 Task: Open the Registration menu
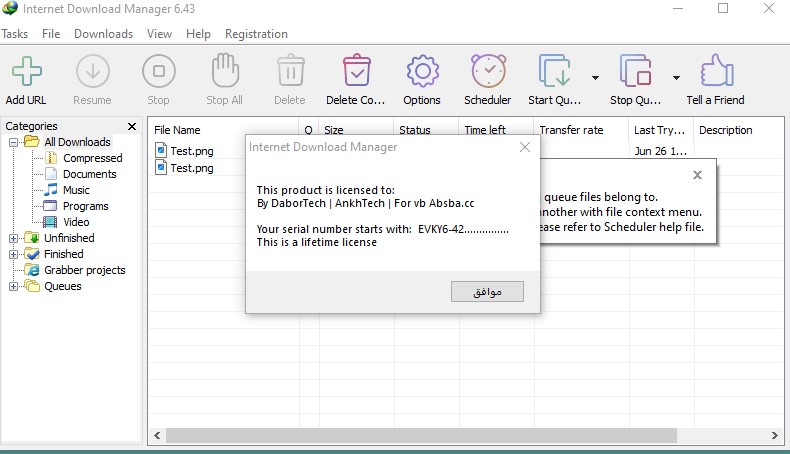click(256, 34)
